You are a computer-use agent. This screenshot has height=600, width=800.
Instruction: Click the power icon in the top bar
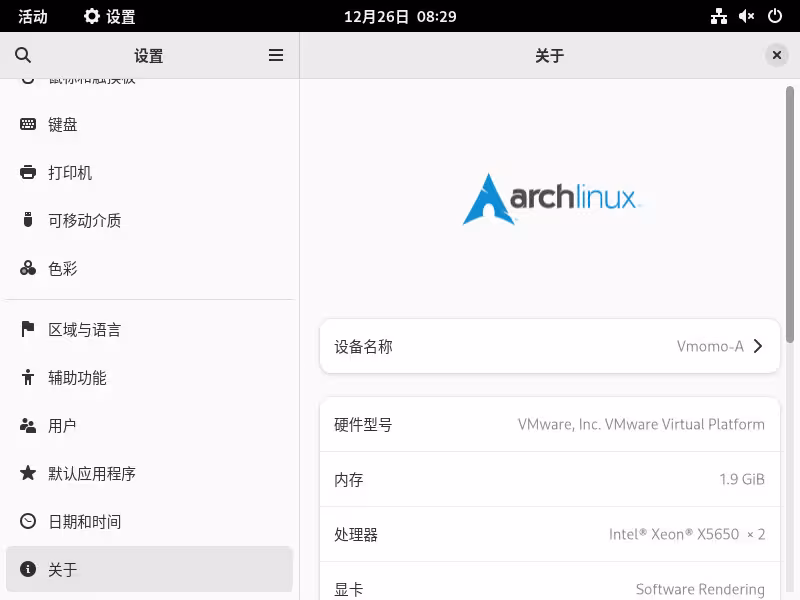(775, 16)
